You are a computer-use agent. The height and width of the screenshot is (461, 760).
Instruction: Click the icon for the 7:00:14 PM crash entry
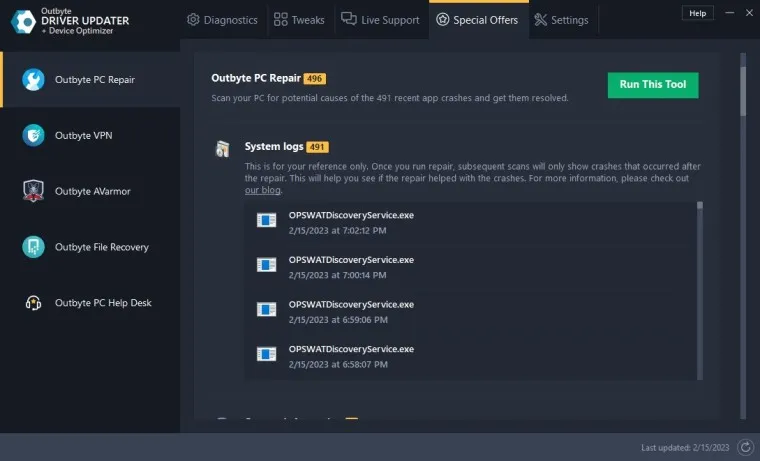(x=267, y=265)
